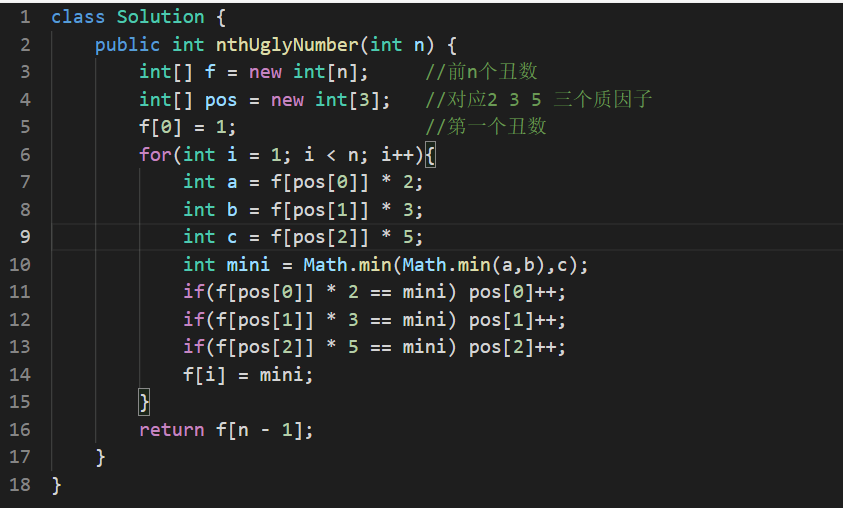The width and height of the screenshot is (843, 508).
Task: Click 'new int[3]' on line 4
Action: click(325, 100)
